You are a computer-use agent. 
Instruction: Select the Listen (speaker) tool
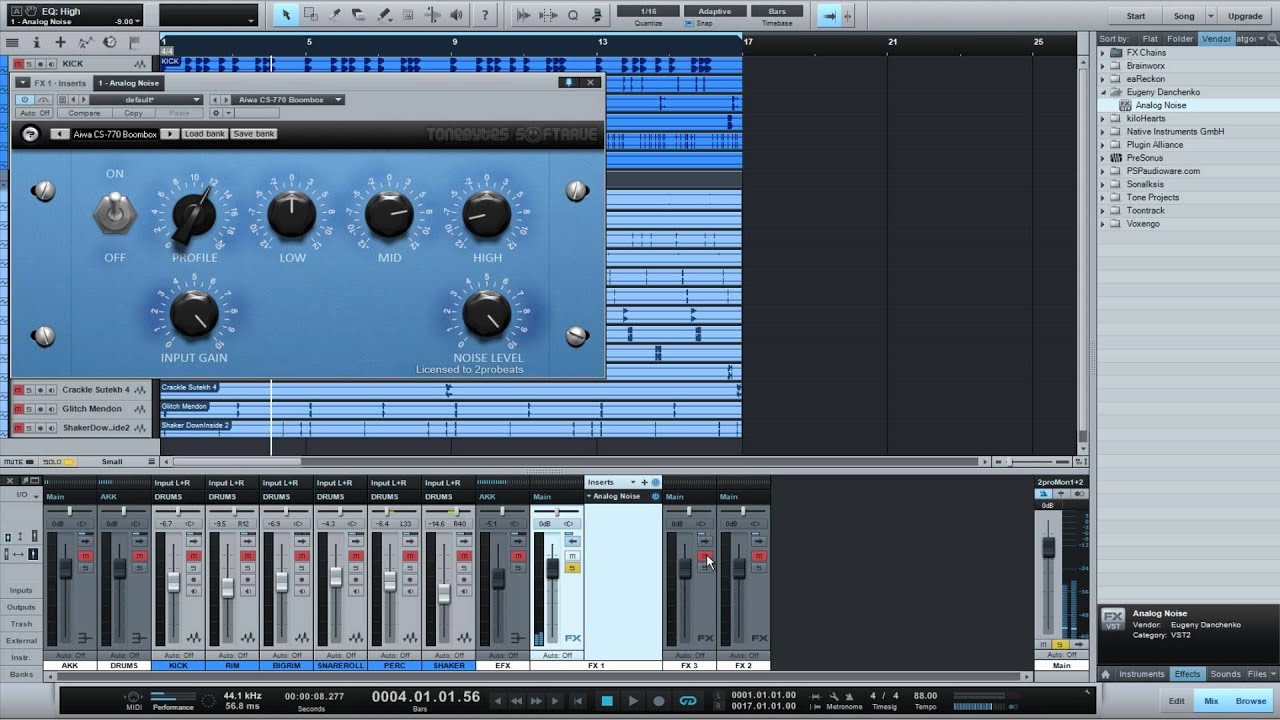click(457, 15)
